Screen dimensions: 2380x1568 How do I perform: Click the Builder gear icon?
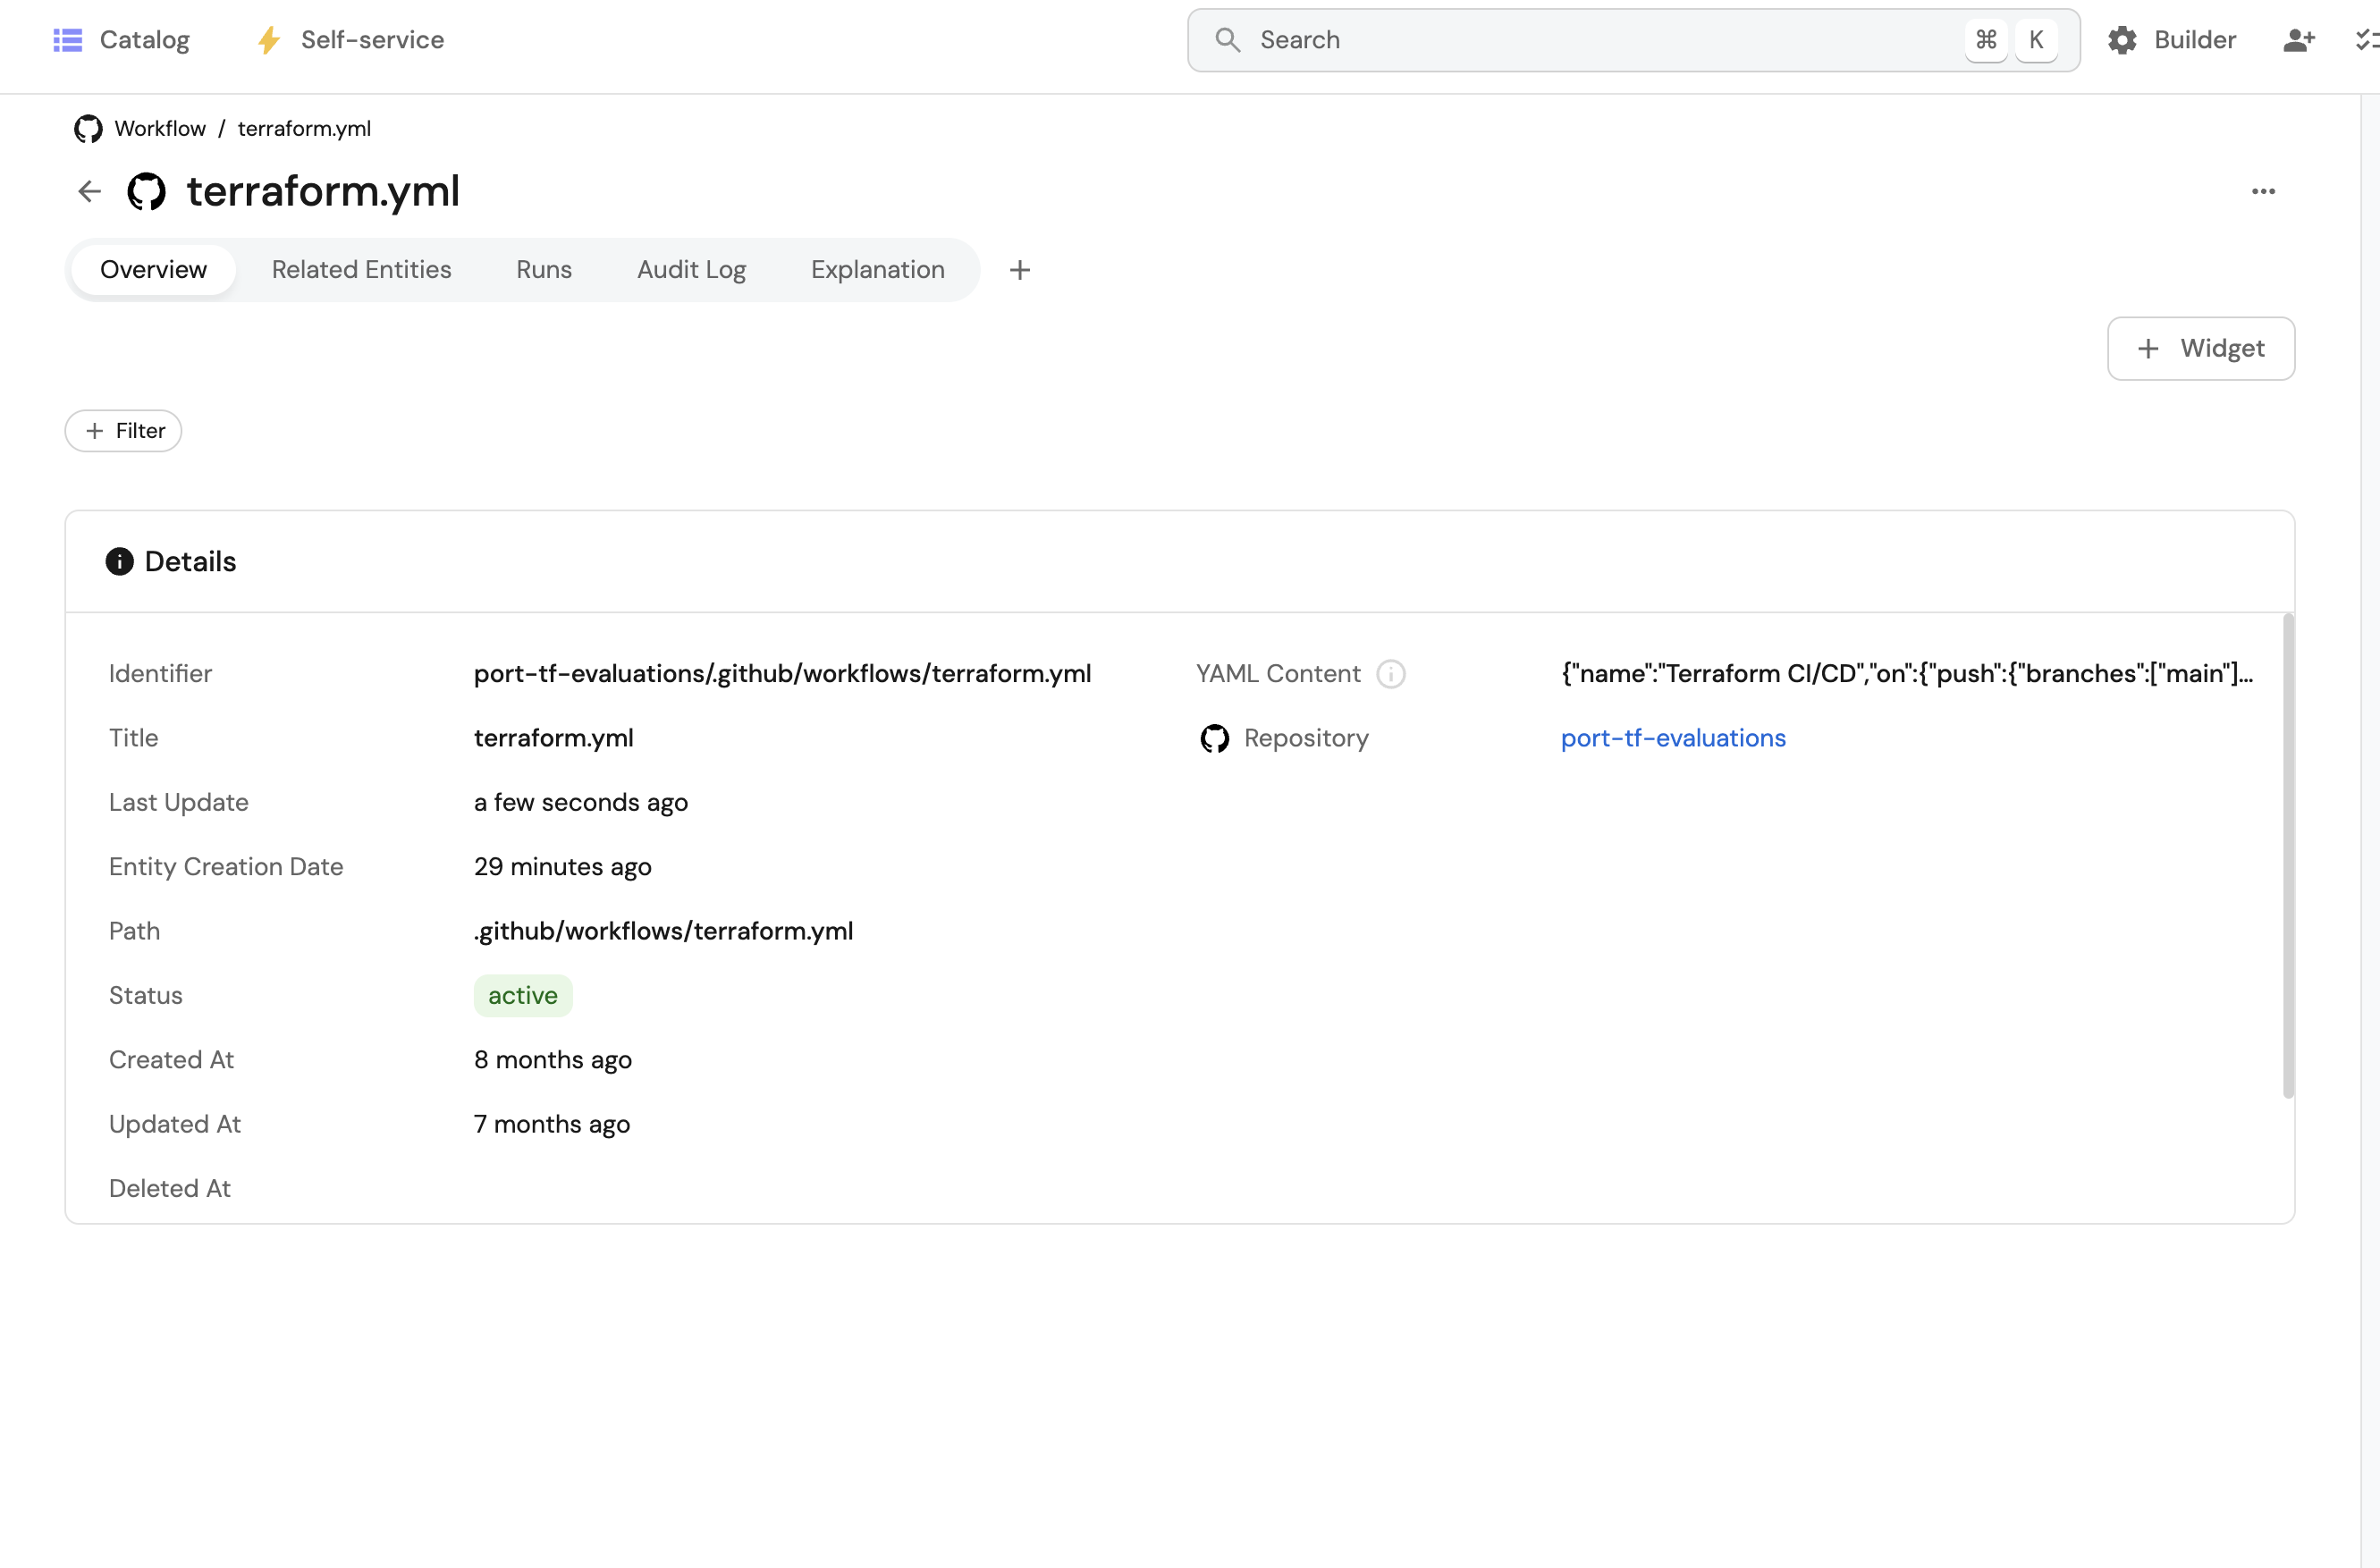tap(2122, 40)
